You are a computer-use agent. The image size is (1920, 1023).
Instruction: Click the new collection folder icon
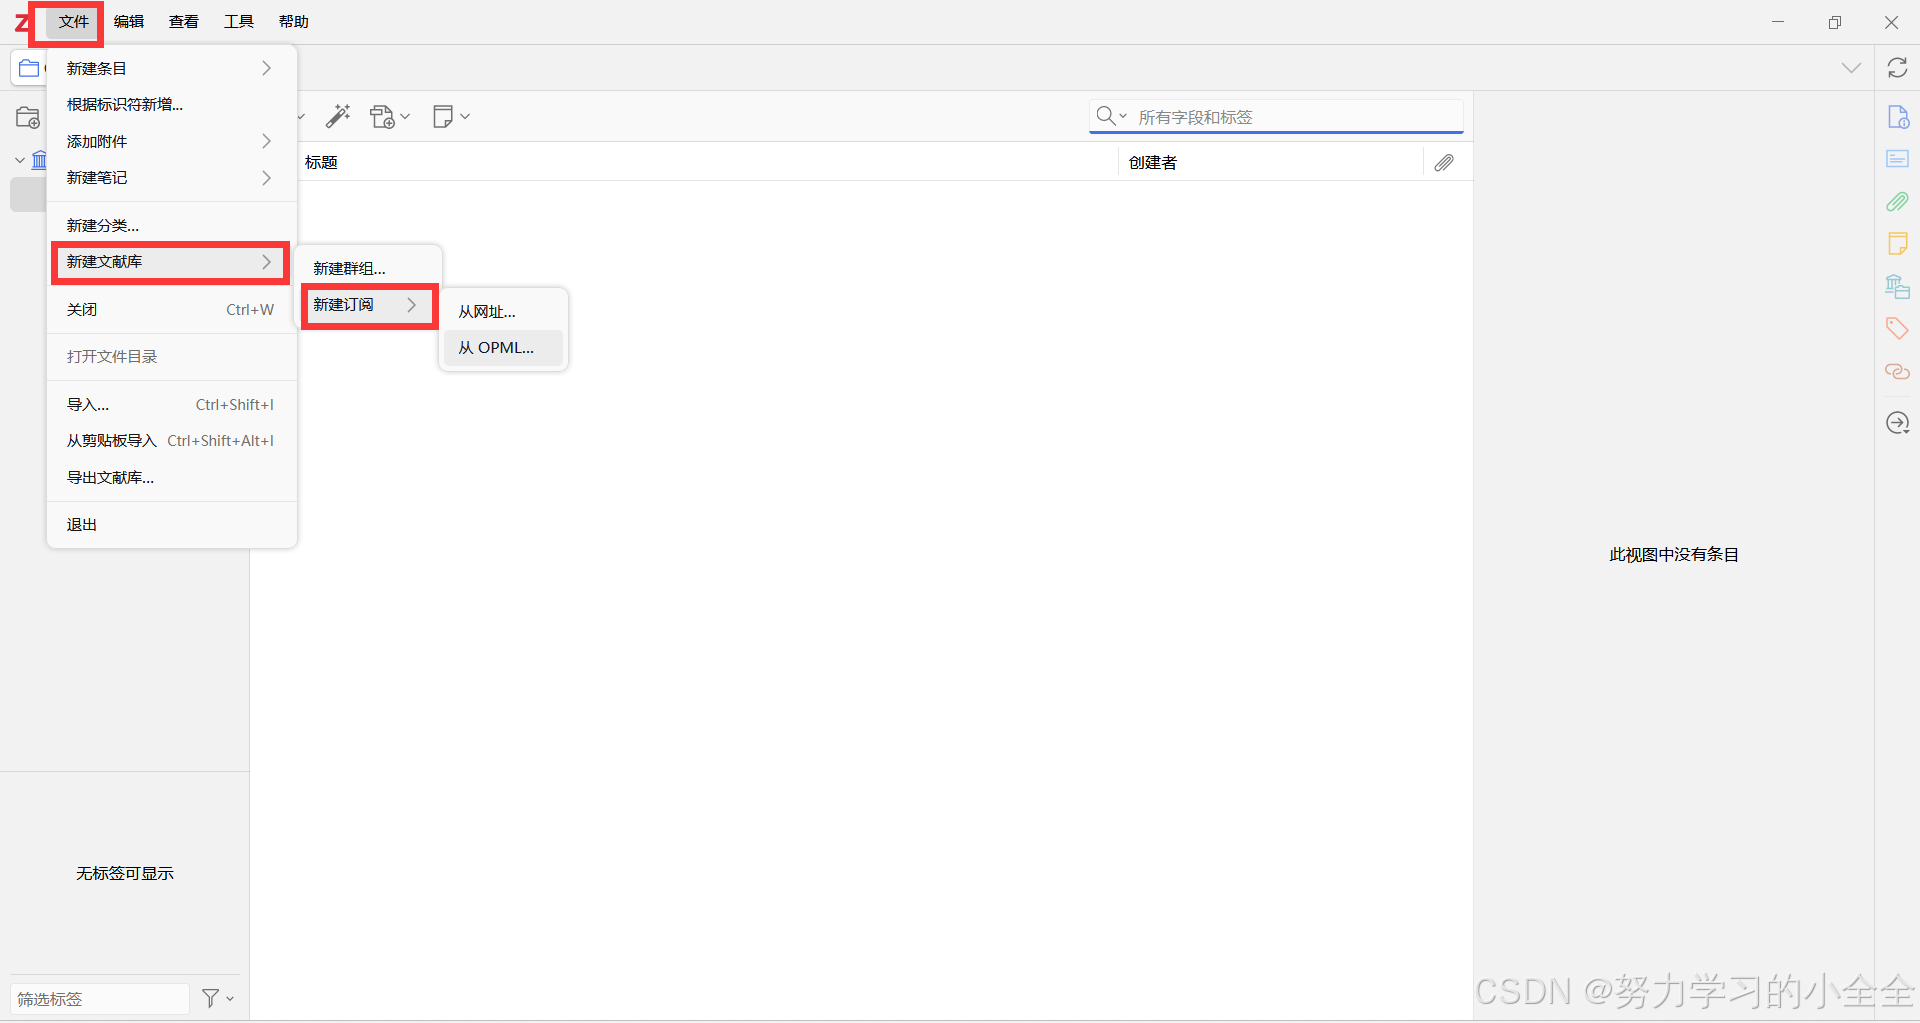pyautogui.click(x=28, y=118)
